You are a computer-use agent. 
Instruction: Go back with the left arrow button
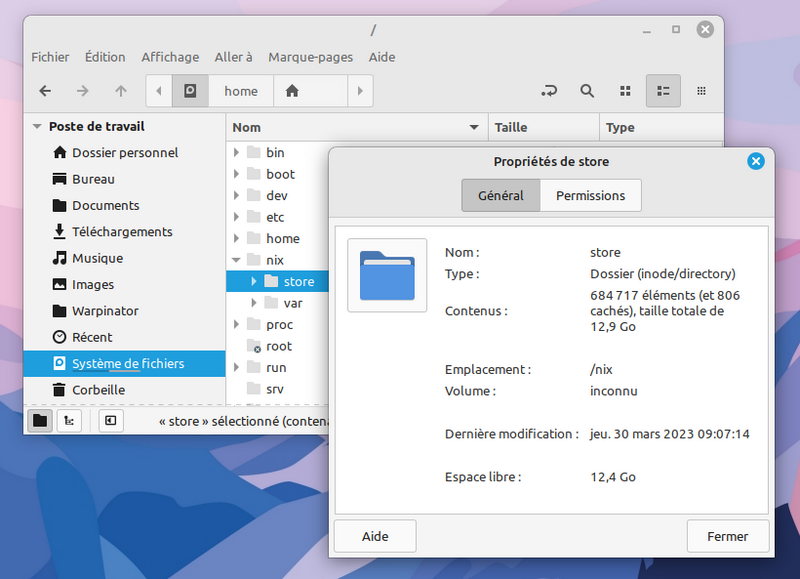45,91
